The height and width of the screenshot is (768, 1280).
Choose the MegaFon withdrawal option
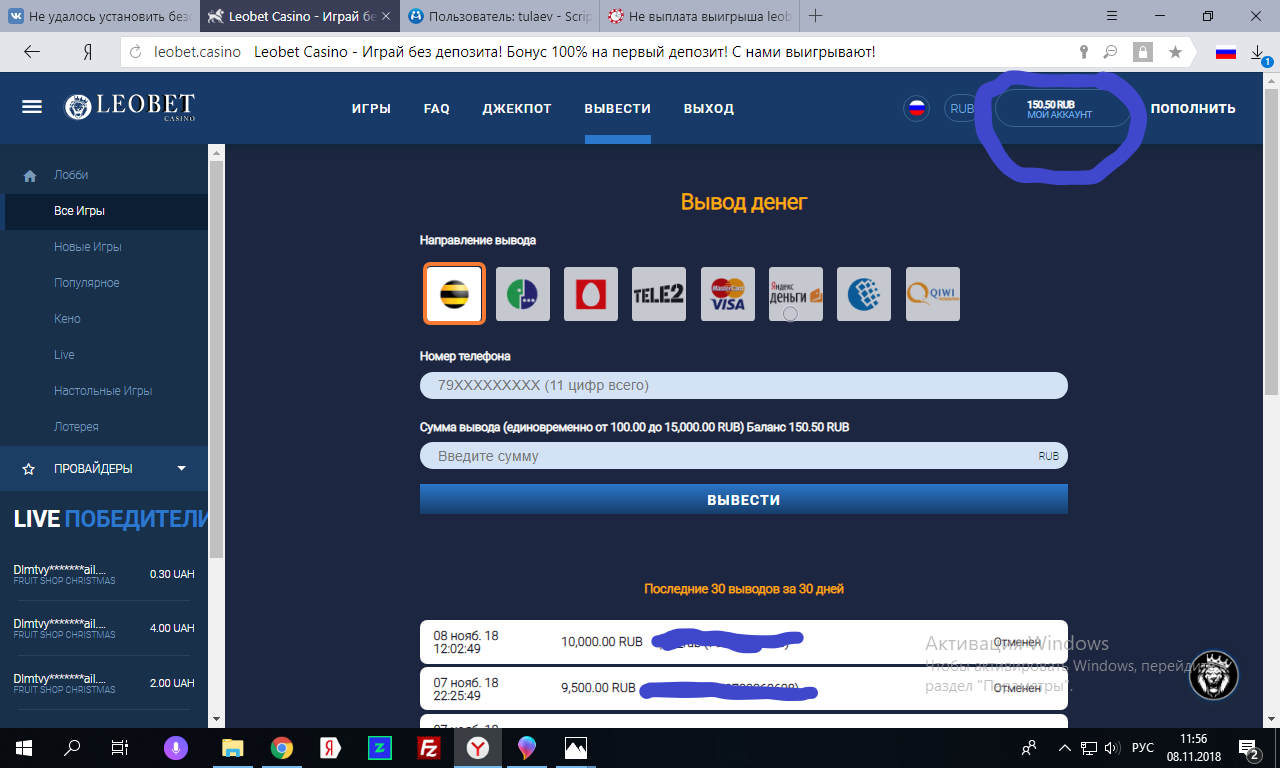tap(523, 294)
